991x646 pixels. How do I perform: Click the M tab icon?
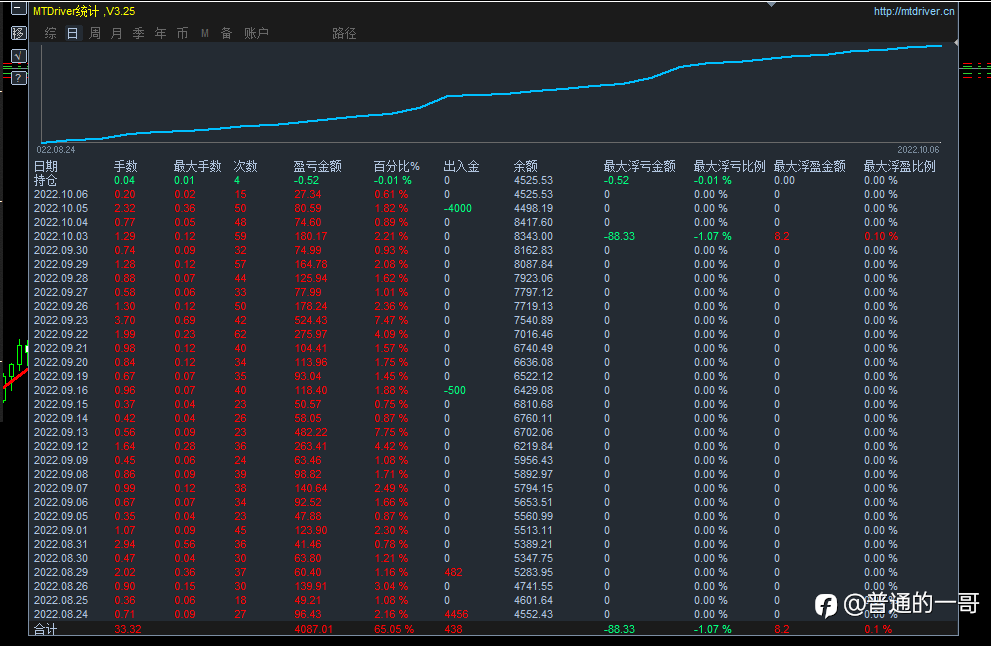pyautogui.click(x=205, y=33)
